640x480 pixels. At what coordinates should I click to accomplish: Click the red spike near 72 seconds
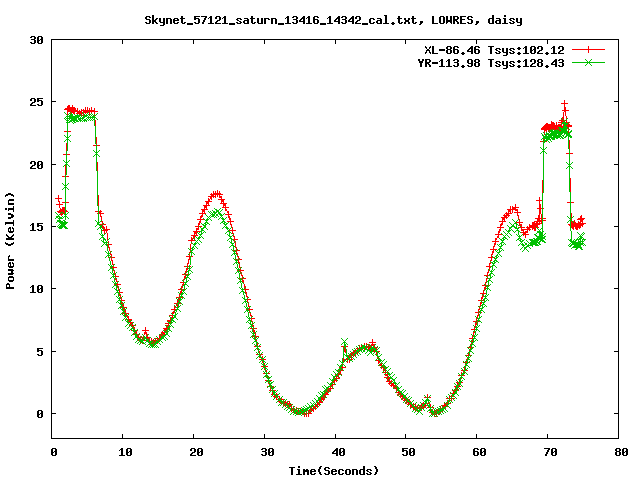pyautogui.click(x=564, y=104)
